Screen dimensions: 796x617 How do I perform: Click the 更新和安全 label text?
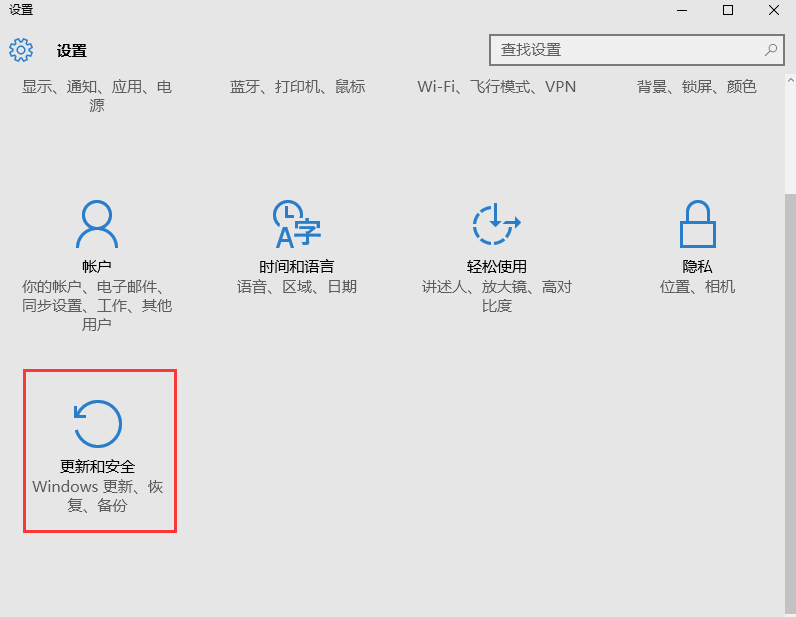tap(97, 467)
